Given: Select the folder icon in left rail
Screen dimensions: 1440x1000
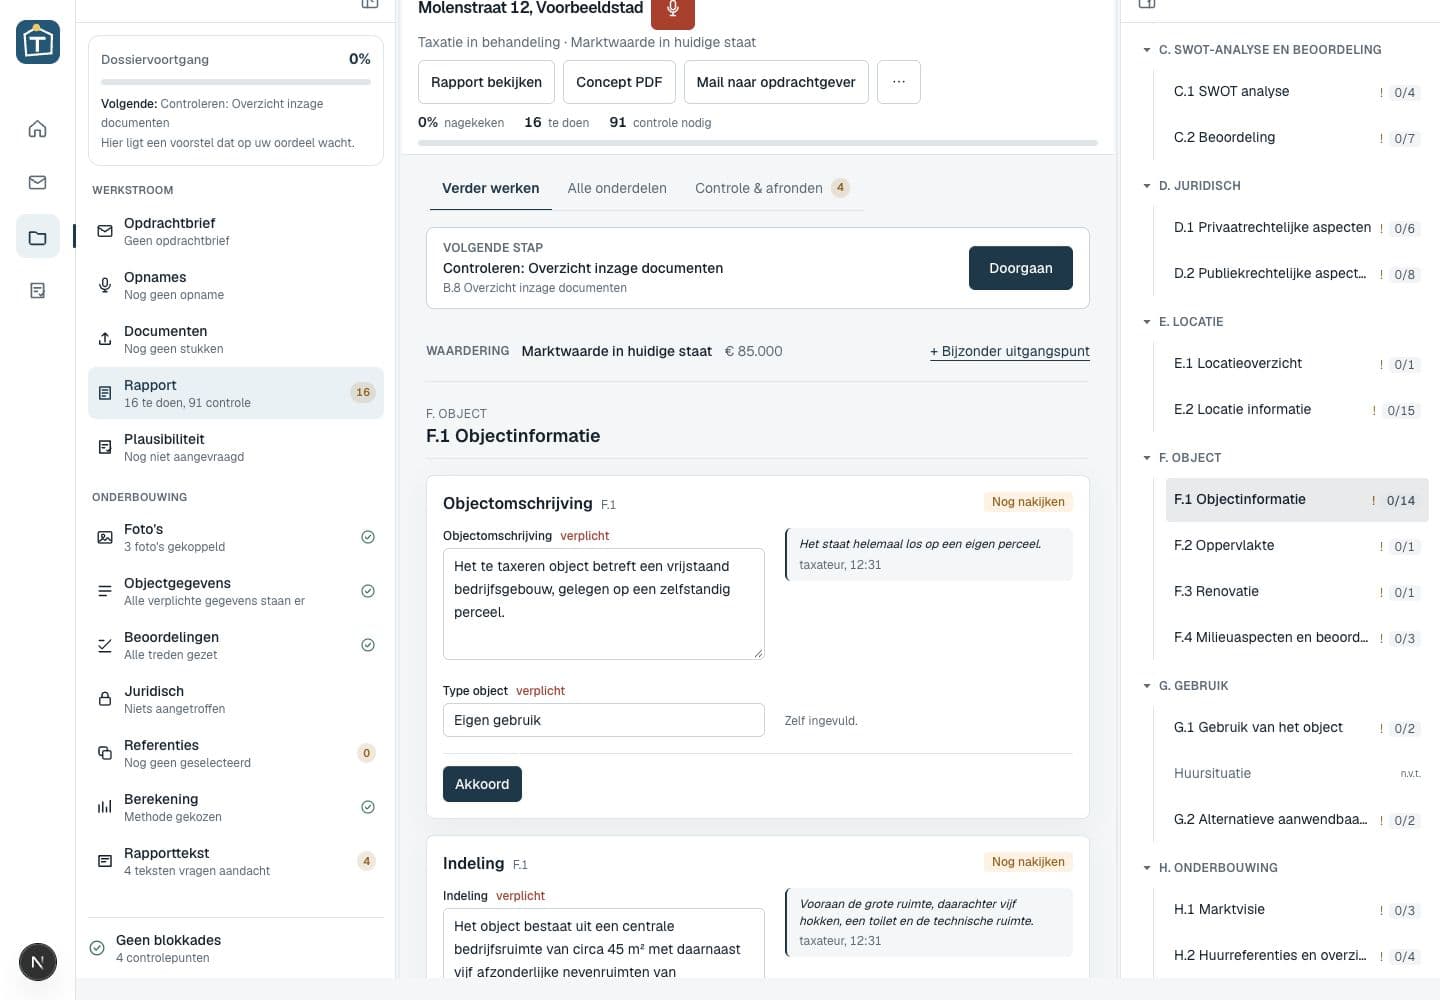Looking at the screenshot, I should coord(37,237).
